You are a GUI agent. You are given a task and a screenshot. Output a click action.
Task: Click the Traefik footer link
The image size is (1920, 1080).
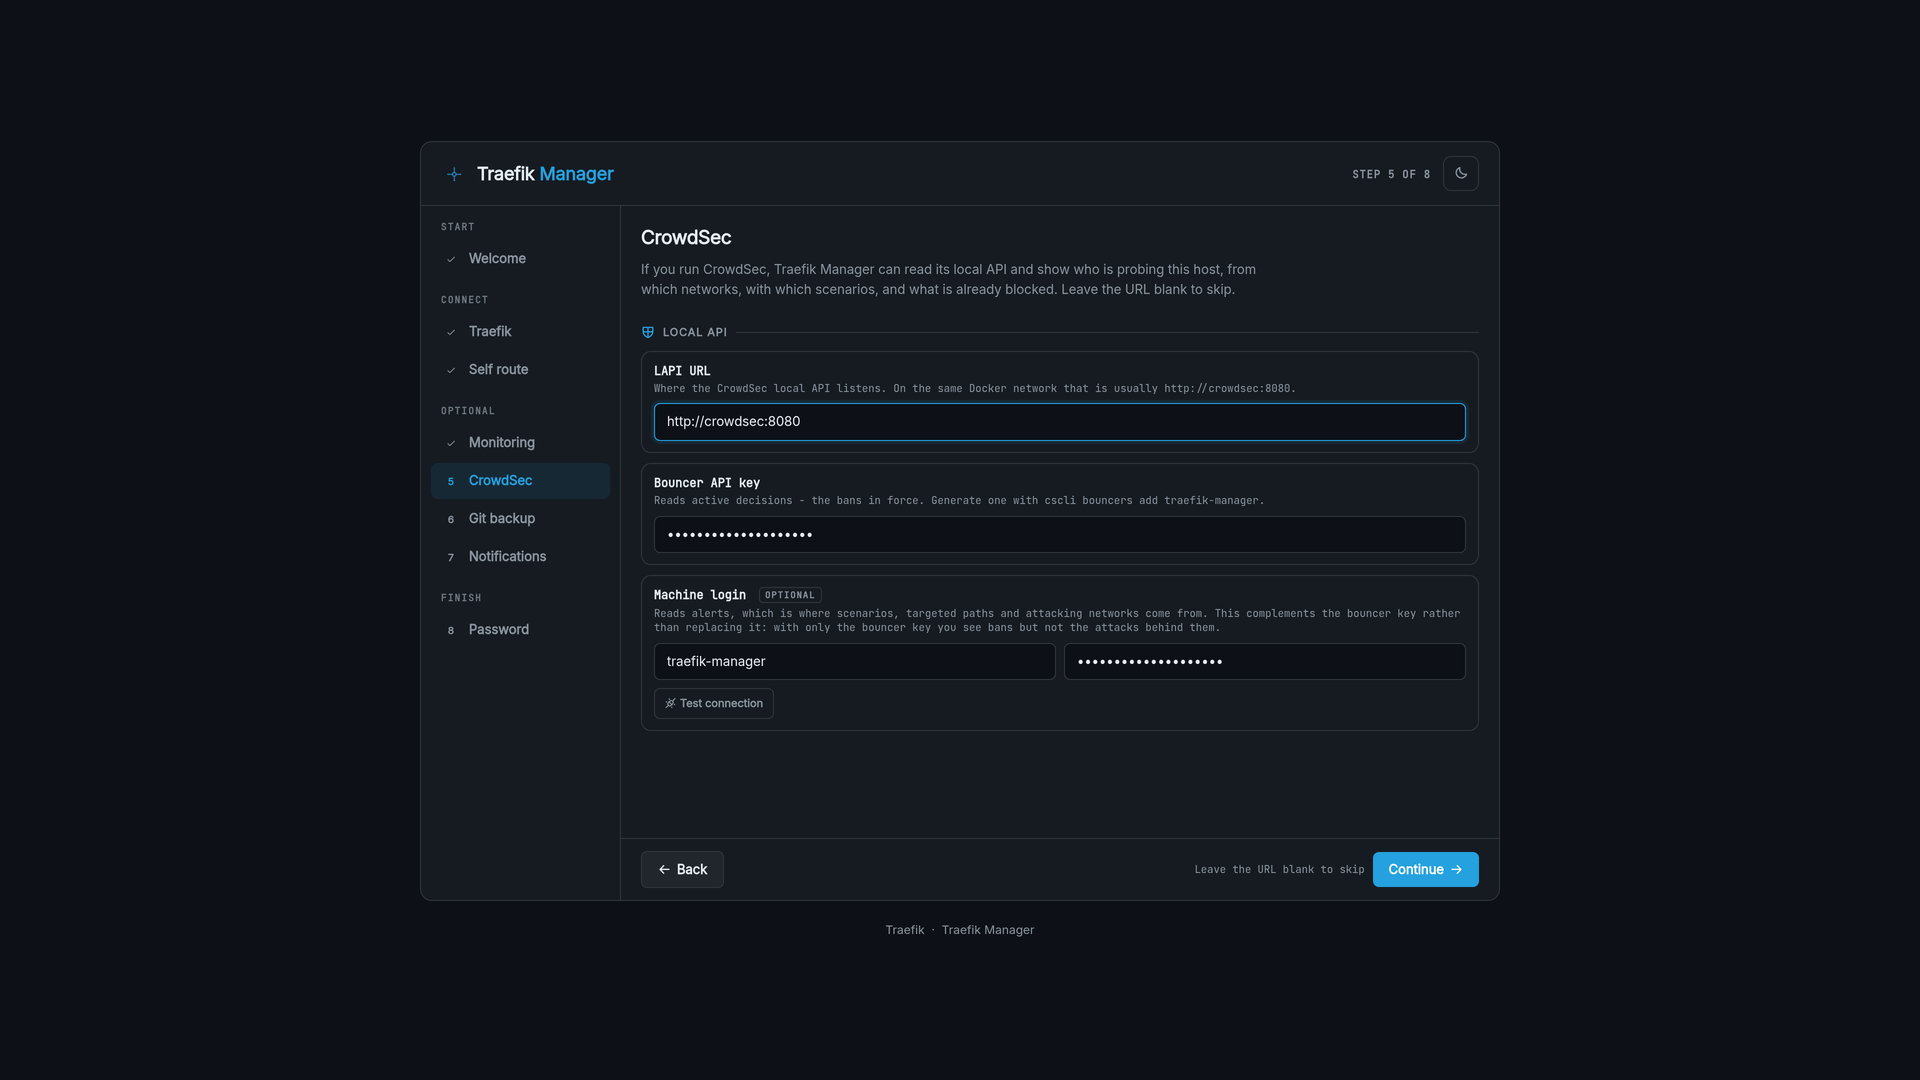pyautogui.click(x=904, y=930)
